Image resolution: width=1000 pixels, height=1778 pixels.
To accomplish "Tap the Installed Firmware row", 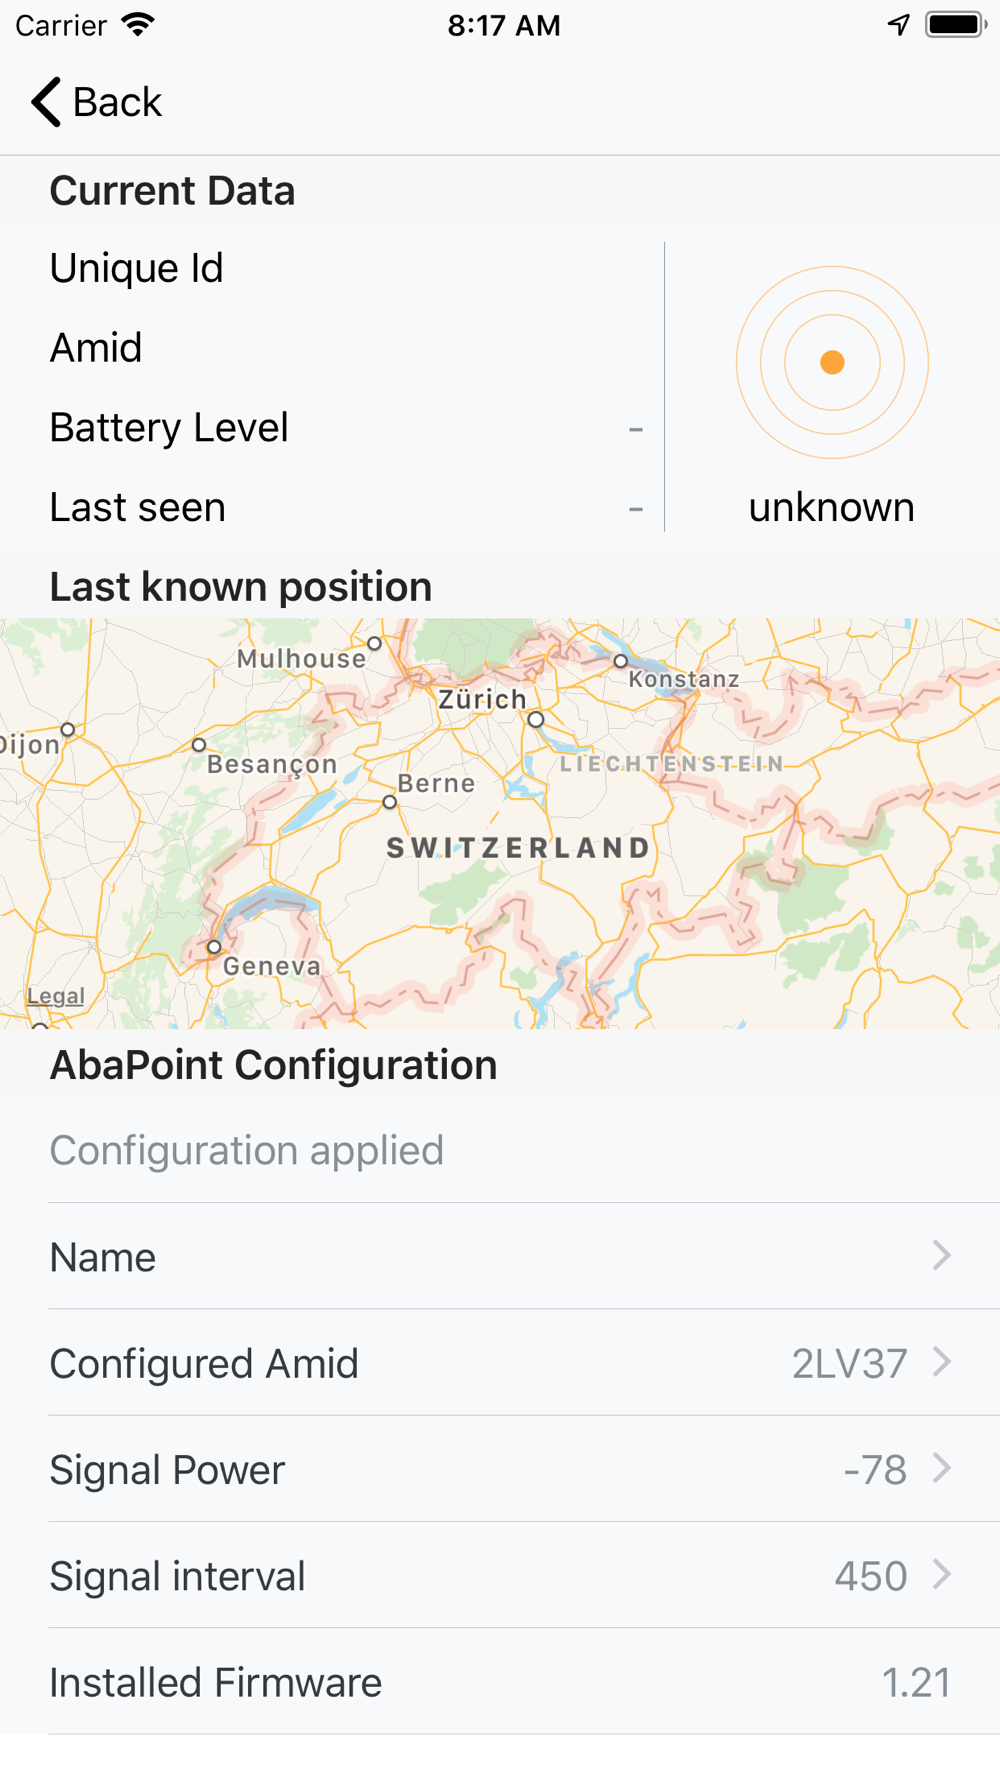I will point(500,1682).
